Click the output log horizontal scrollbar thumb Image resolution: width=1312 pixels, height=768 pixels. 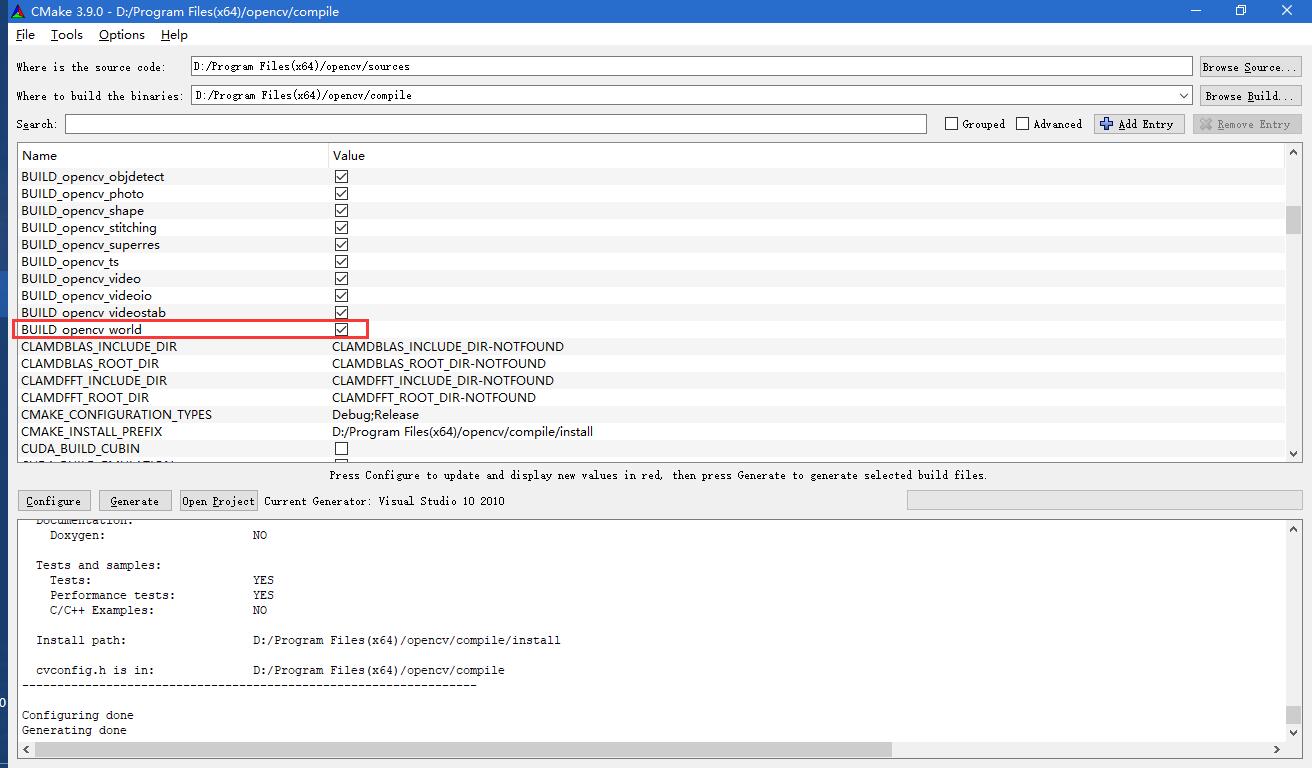(461, 749)
